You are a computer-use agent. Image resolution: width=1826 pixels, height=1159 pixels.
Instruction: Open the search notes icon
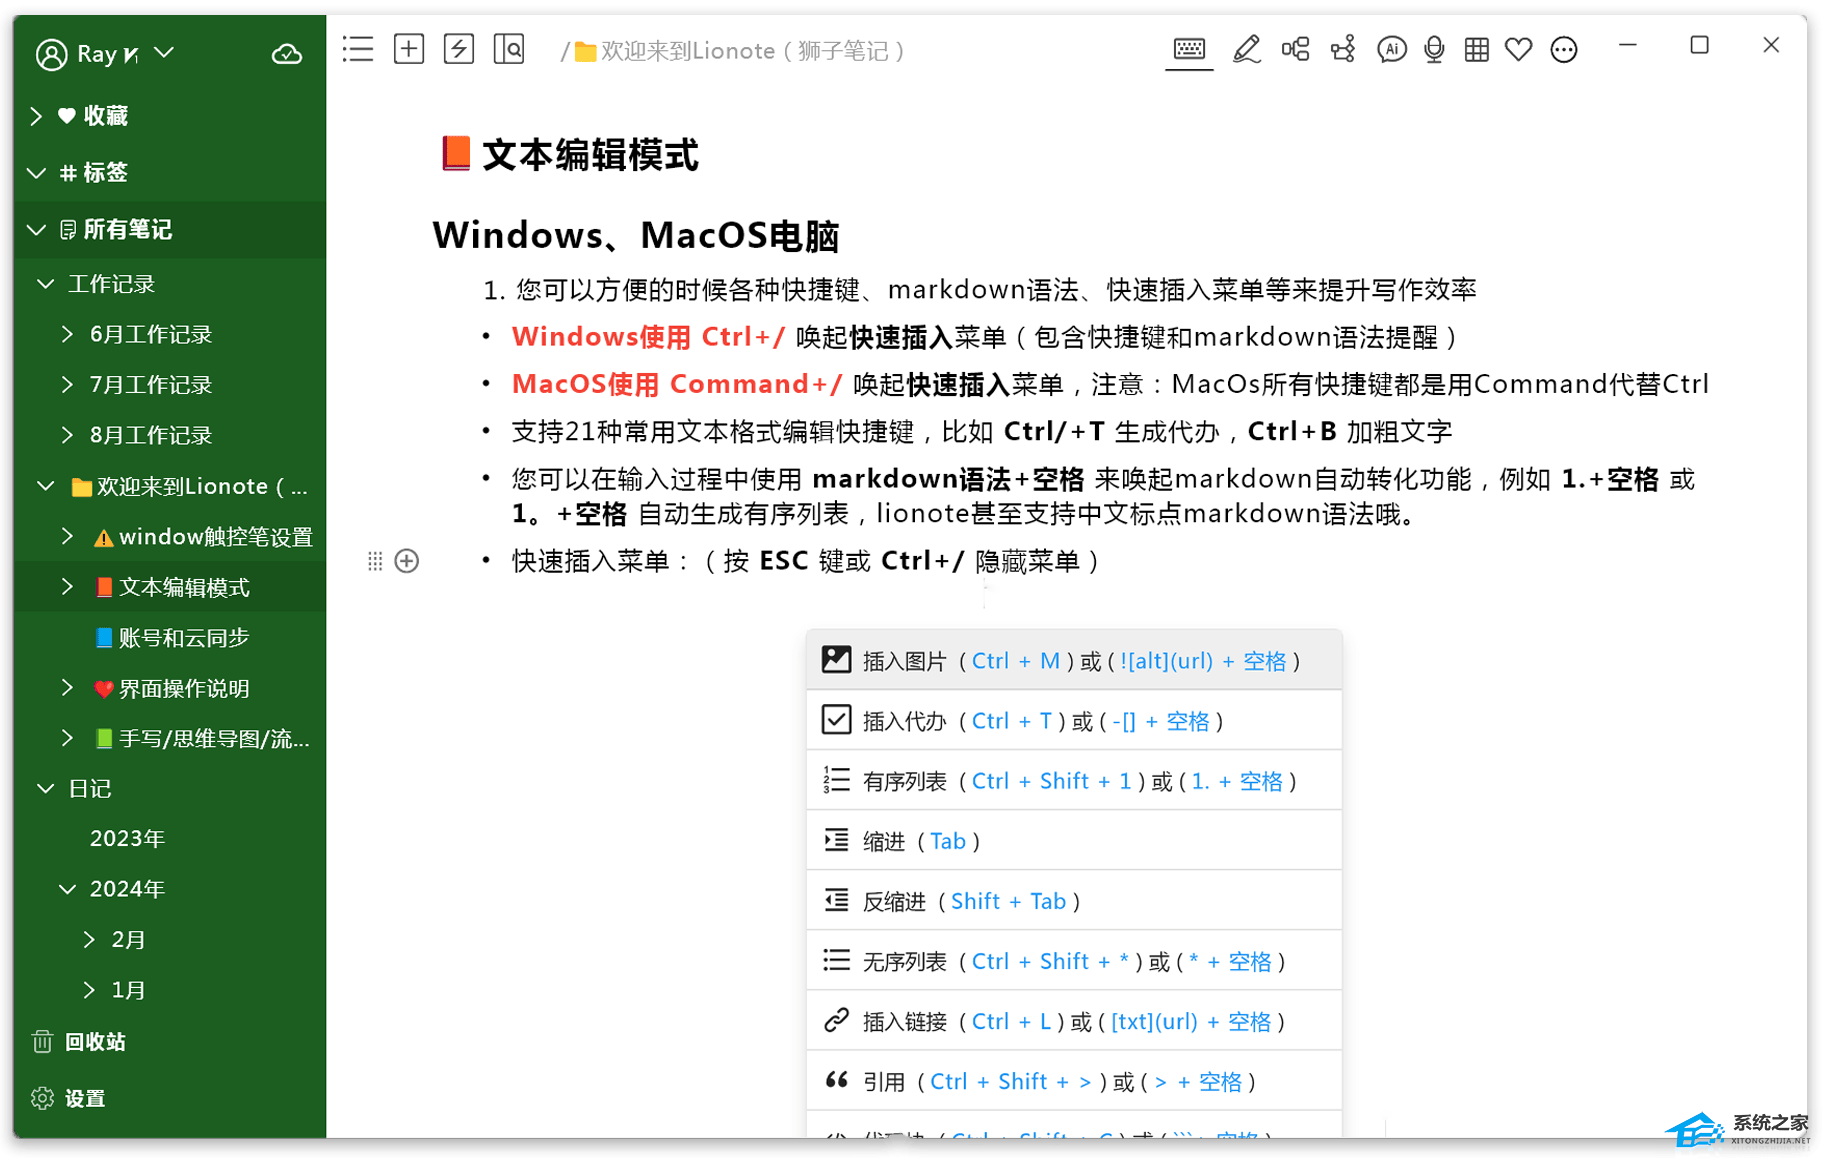[x=509, y=49]
